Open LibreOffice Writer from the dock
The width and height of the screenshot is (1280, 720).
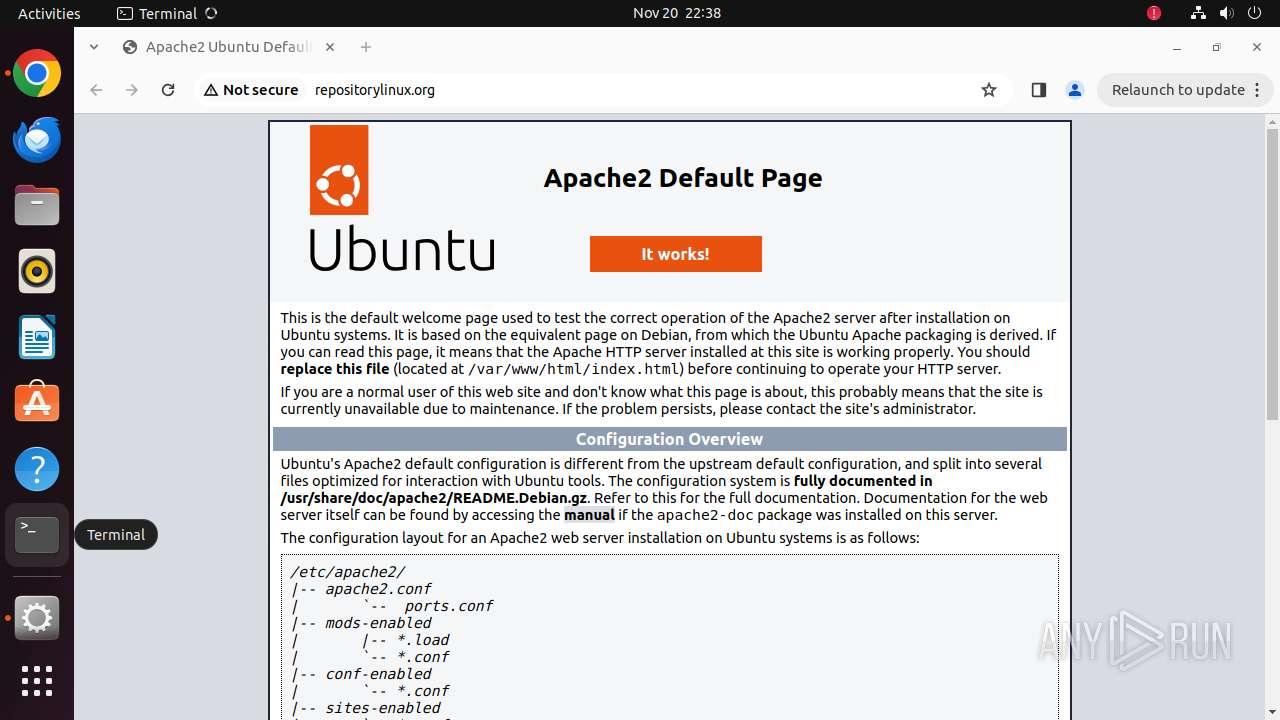click(37, 338)
